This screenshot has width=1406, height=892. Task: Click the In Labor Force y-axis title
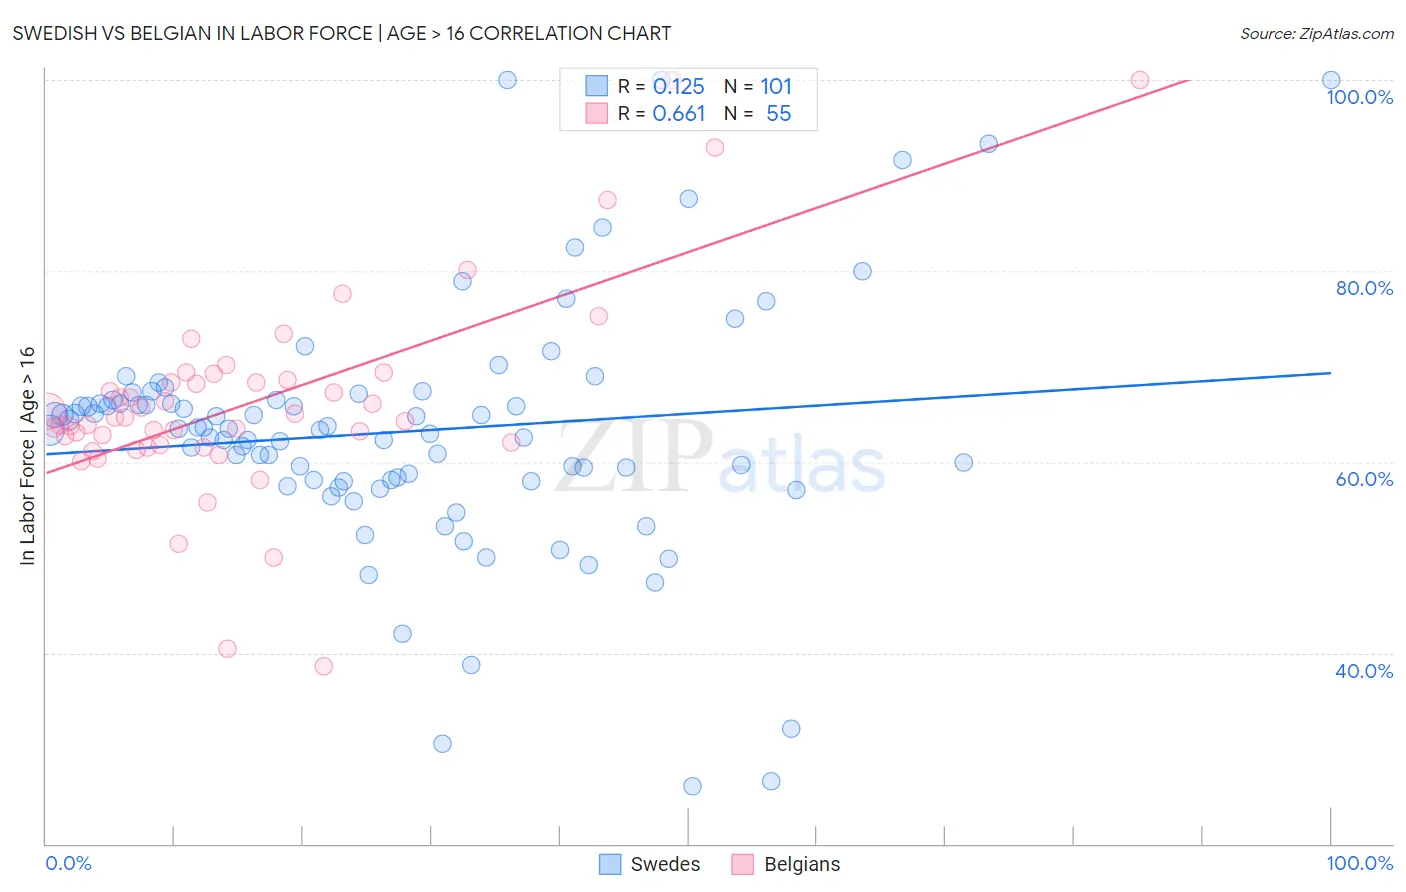27,456
